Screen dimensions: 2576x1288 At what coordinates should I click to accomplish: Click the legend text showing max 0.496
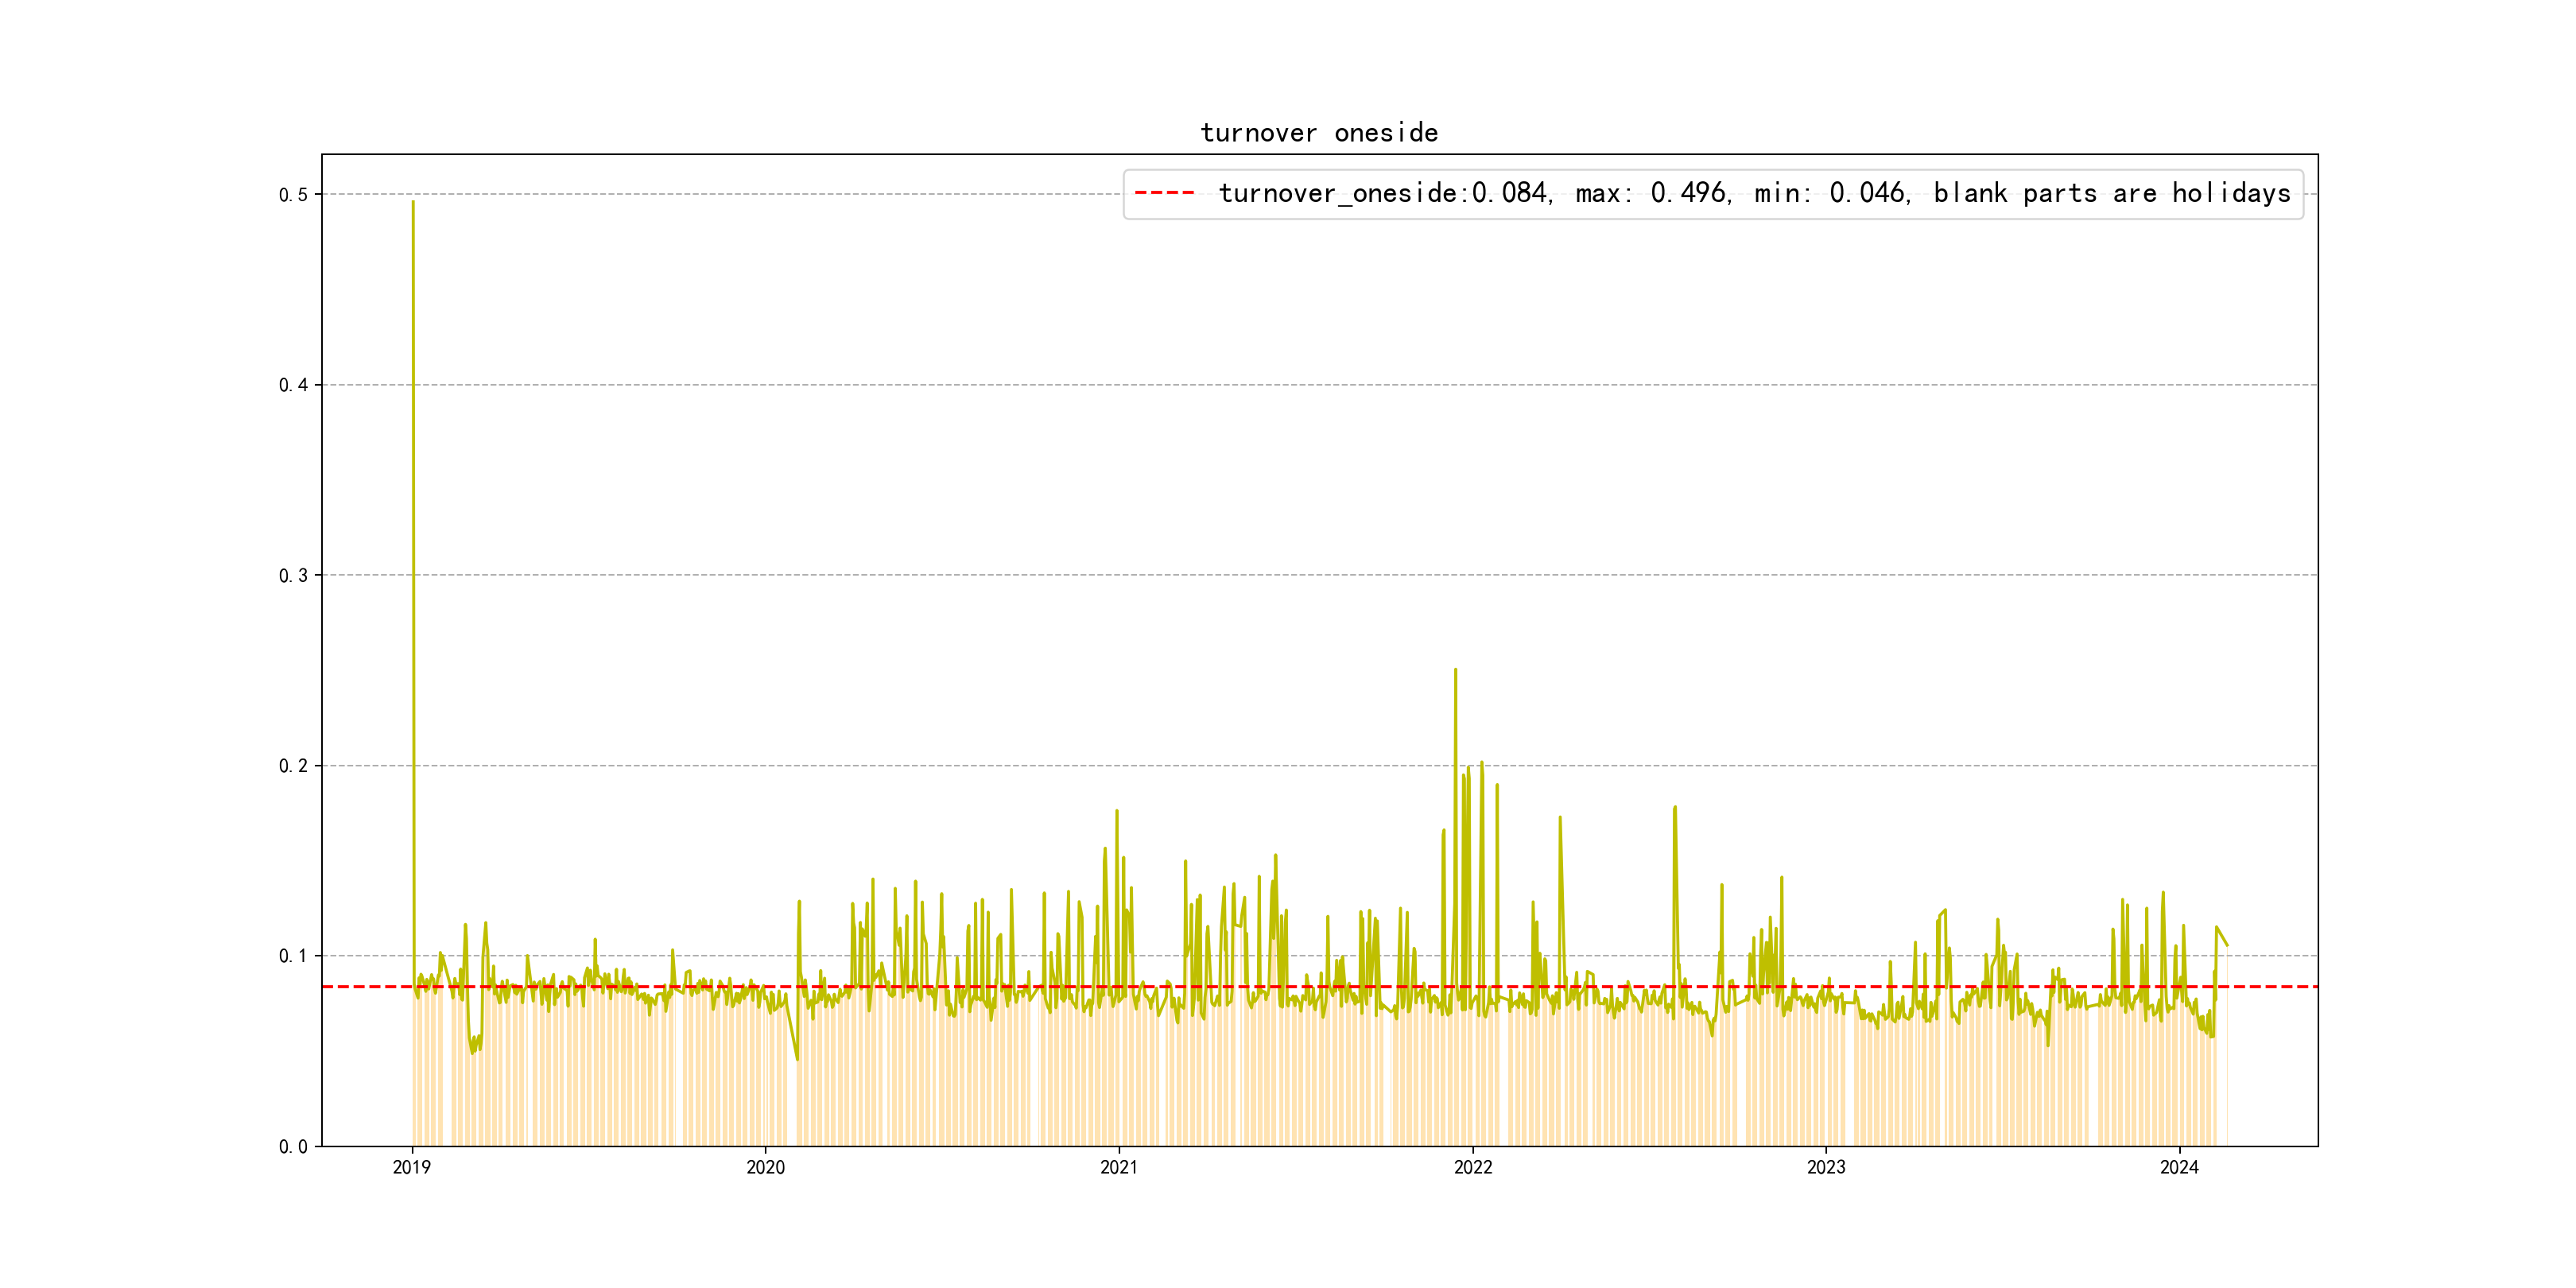pyautogui.click(x=1652, y=193)
